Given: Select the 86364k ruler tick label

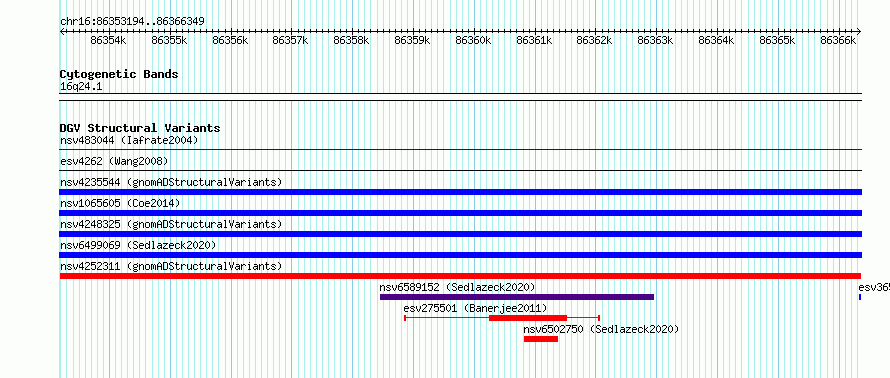Looking at the screenshot, I should coord(716,40).
